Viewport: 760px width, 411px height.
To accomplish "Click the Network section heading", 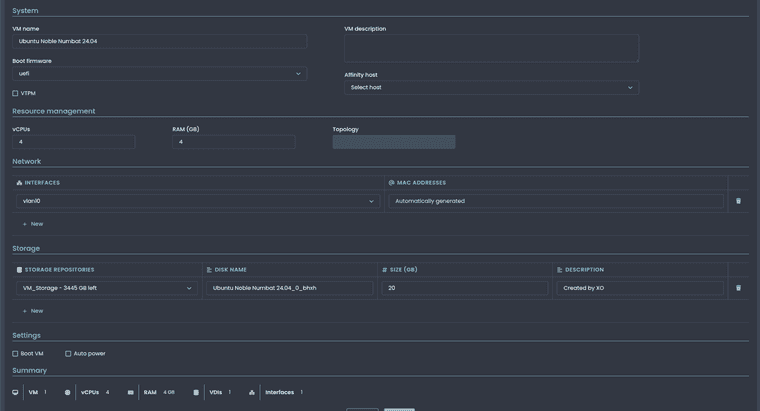I will point(27,161).
